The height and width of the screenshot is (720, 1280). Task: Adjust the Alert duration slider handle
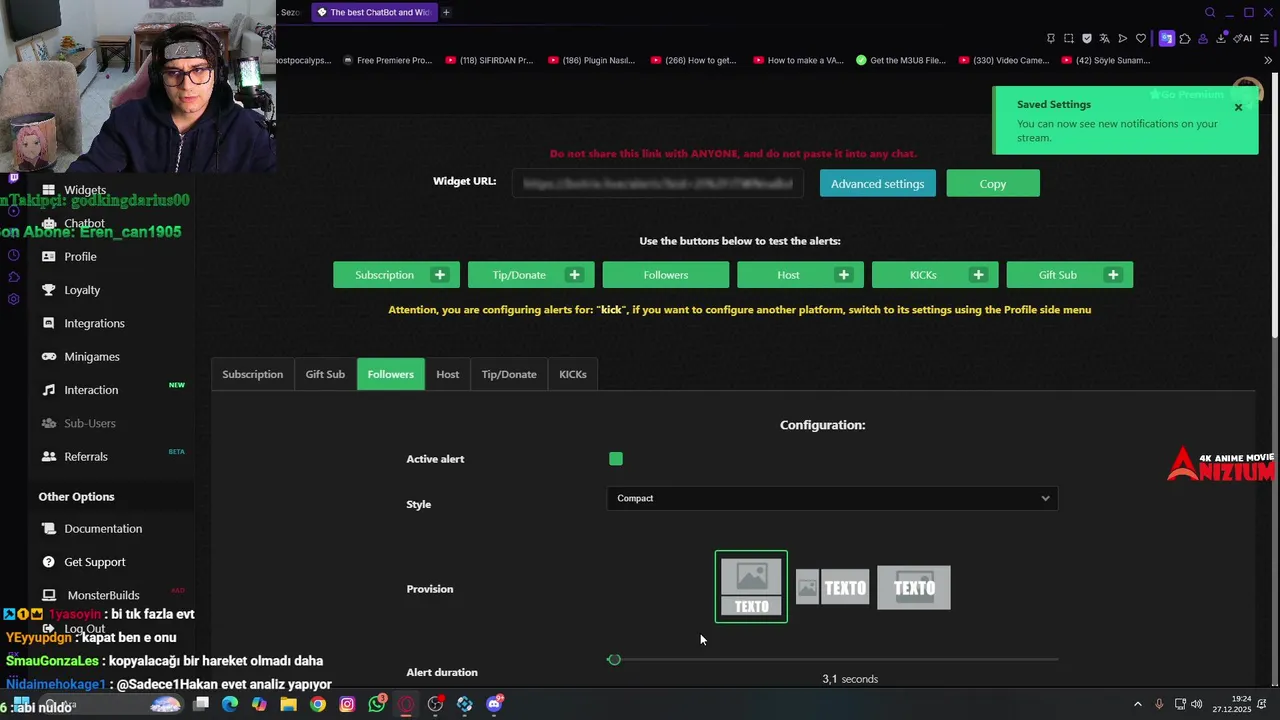614,660
